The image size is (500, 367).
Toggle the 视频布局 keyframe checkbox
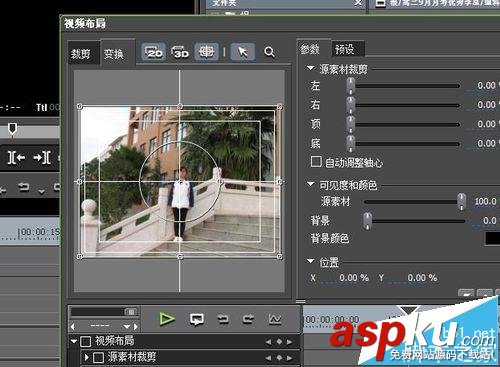point(86,341)
